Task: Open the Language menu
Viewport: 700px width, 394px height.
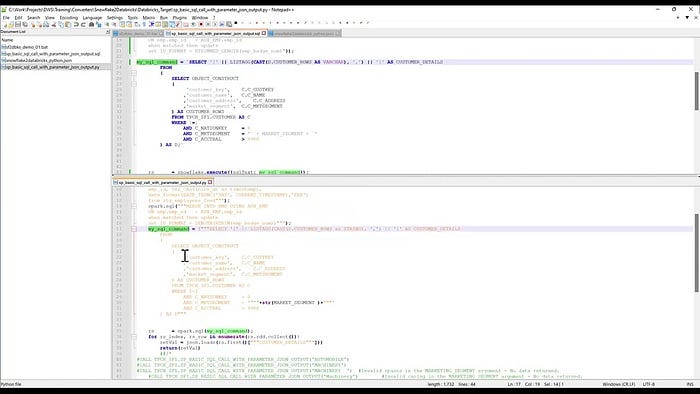Action: pos(92,17)
